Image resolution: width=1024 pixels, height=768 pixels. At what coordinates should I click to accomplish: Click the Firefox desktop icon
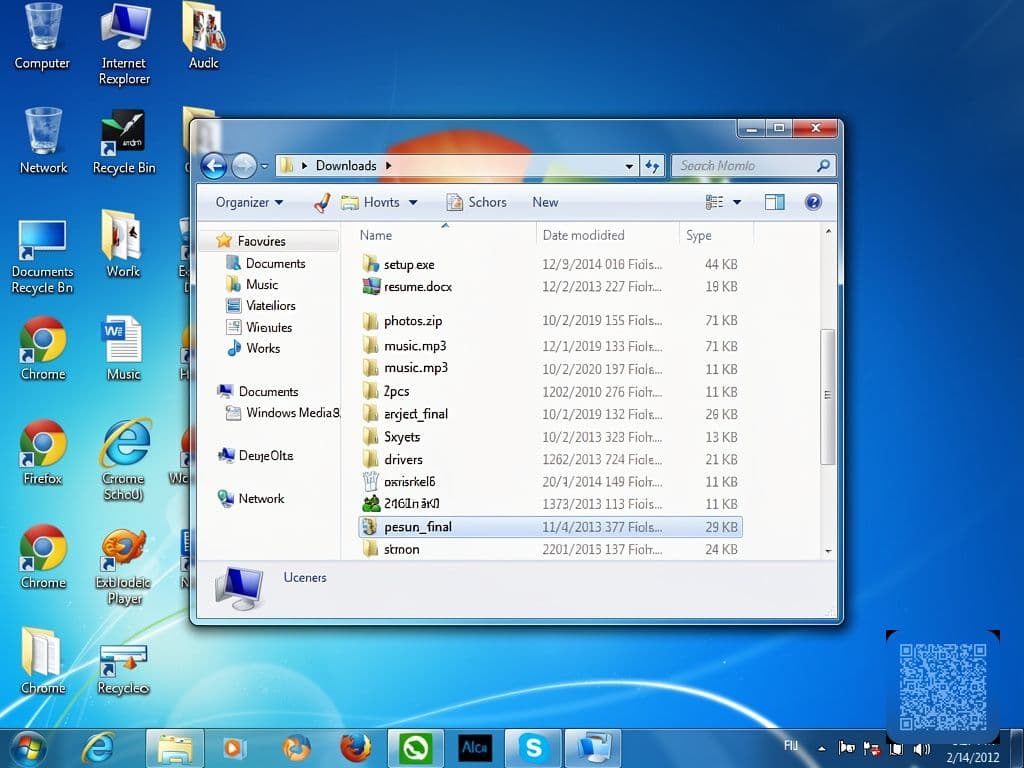coord(42,453)
